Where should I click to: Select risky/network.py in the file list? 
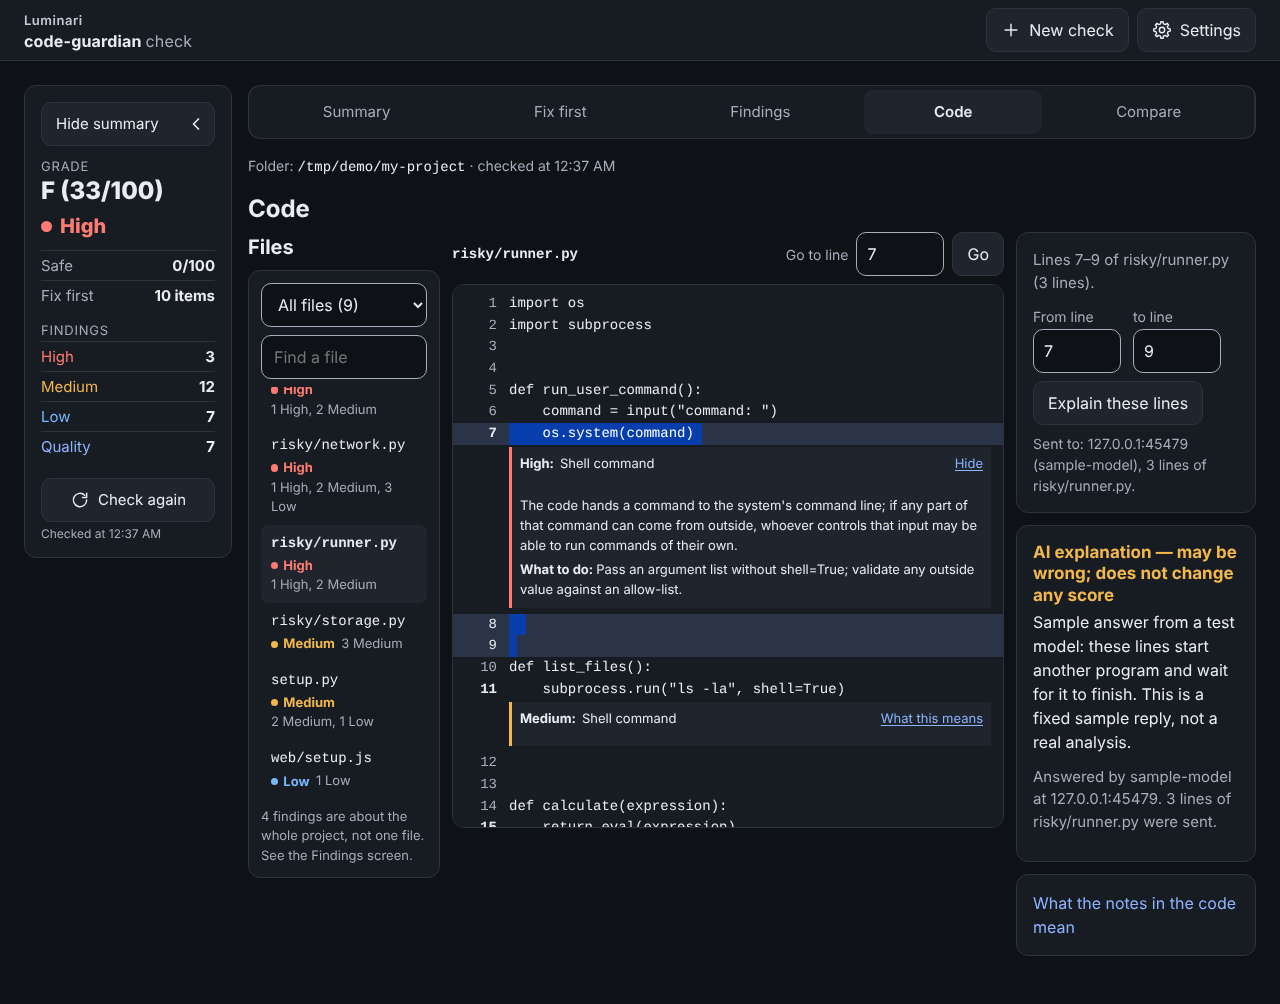tap(344, 475)
